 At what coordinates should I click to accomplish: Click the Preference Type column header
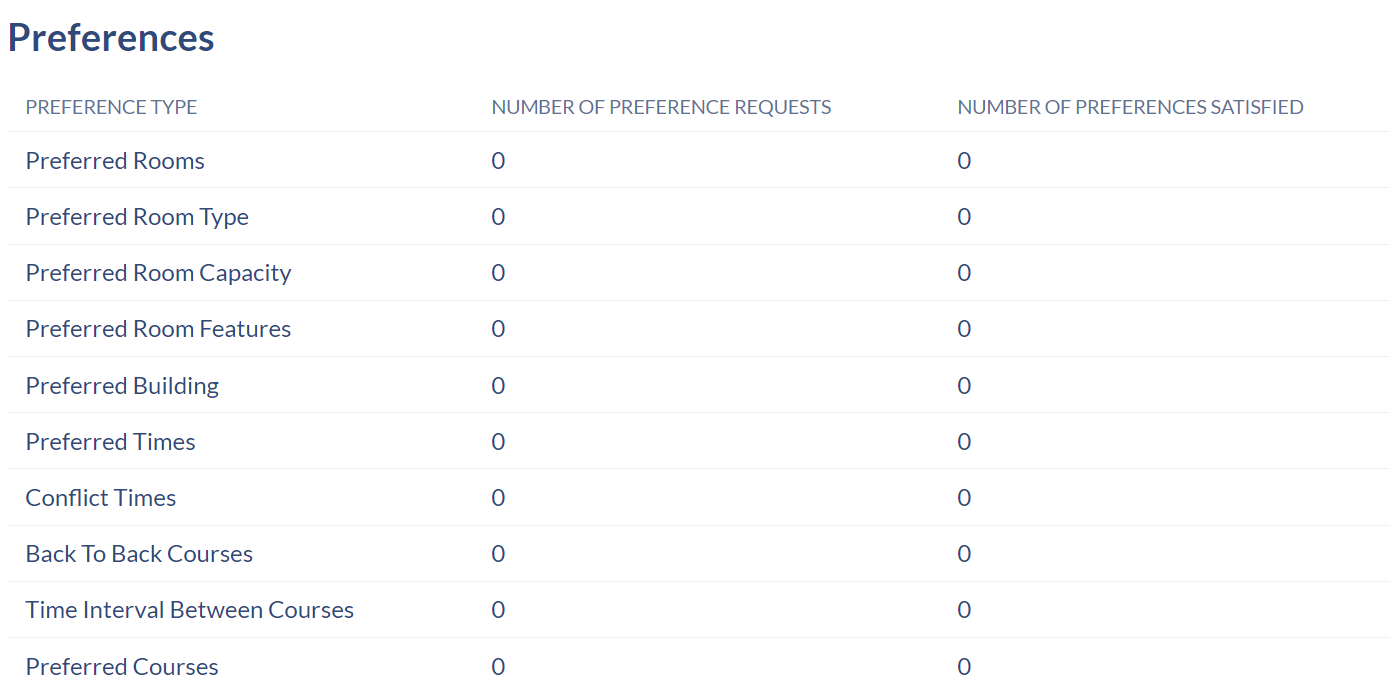[x=111, y=107]
